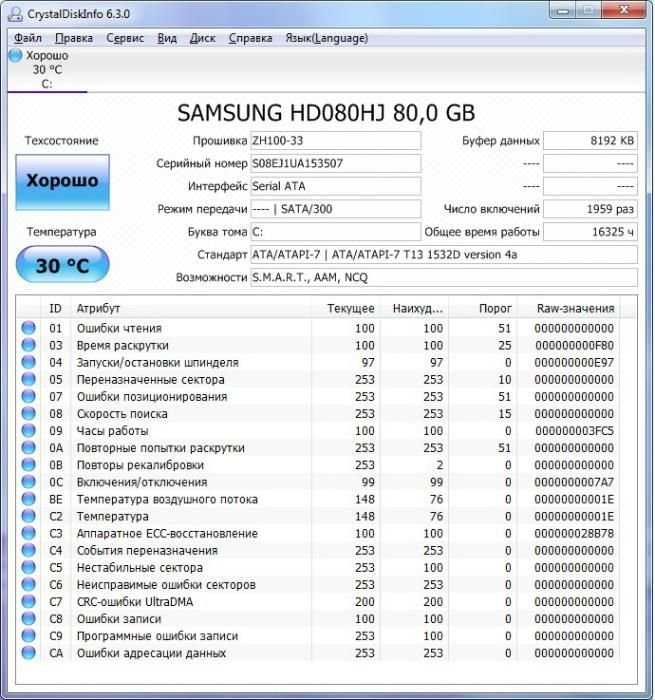The width and height of the screenshot is (655, 700).
Task: Click status icon for События переназначения row
Action: coord(29,550)
